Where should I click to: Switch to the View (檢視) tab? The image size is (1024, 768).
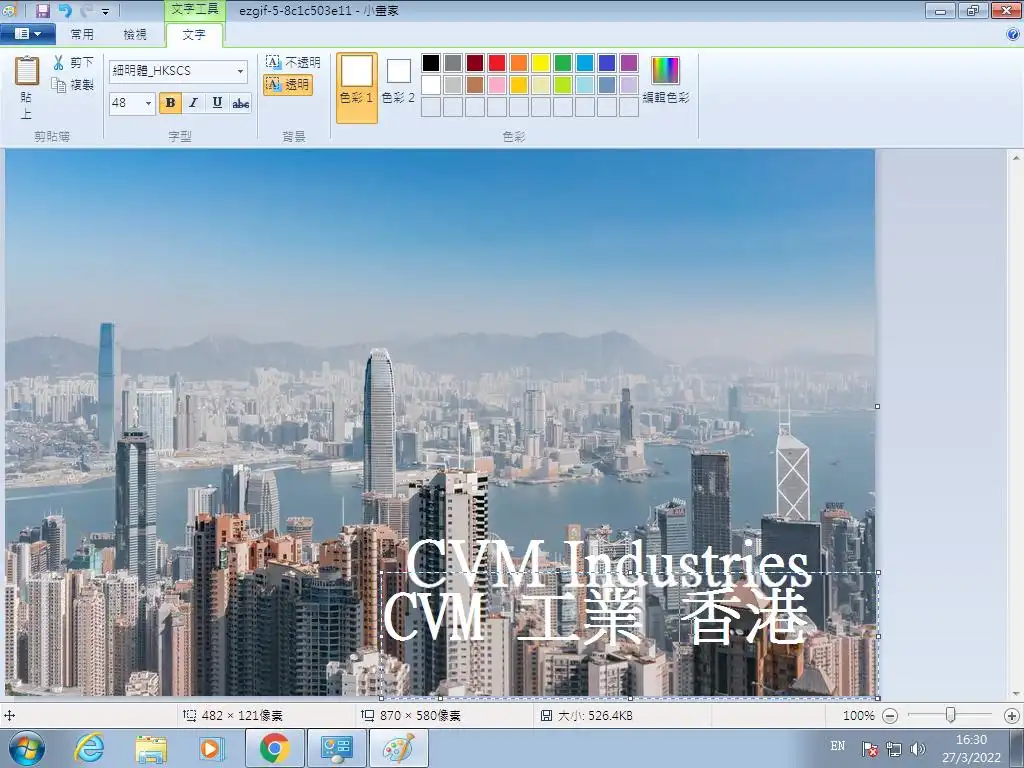135,34
